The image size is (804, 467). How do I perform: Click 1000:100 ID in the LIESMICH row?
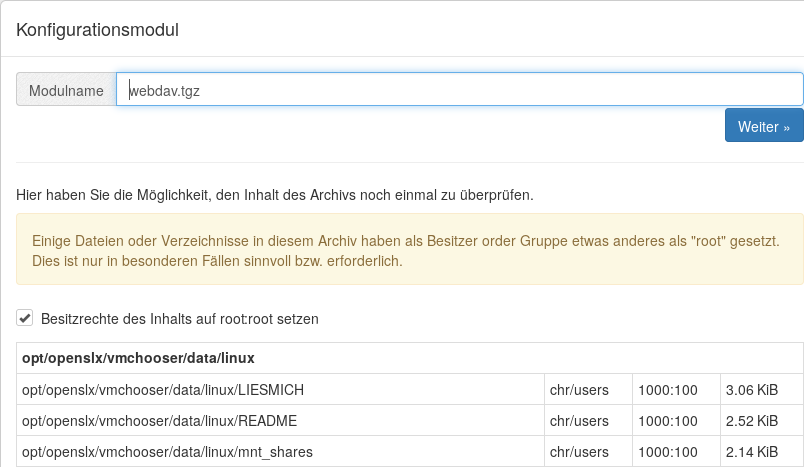668,390
